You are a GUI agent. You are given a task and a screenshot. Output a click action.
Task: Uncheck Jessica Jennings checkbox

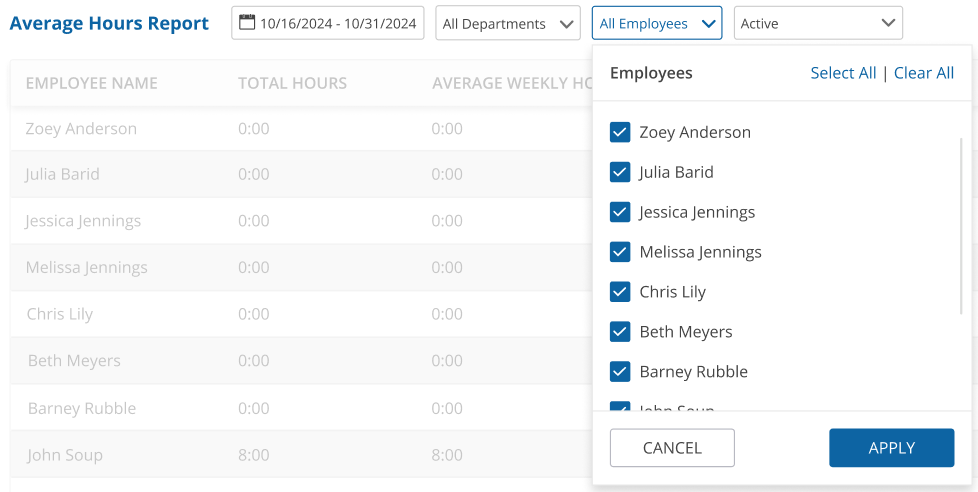(x=620, y=212)
